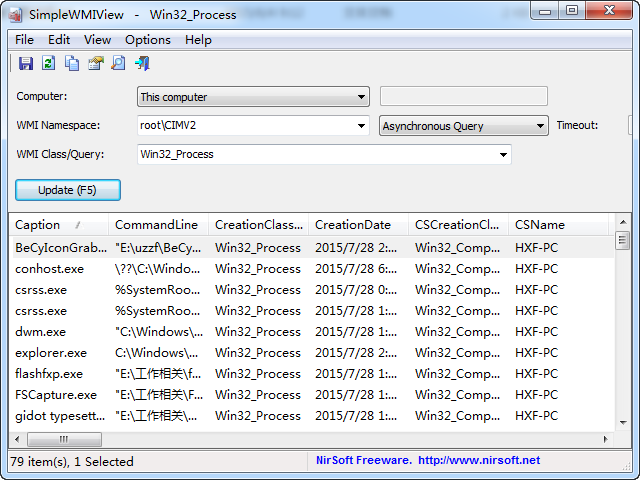640x480 pixels.
Task: Sort by the Caption column header
Action: 59,225
